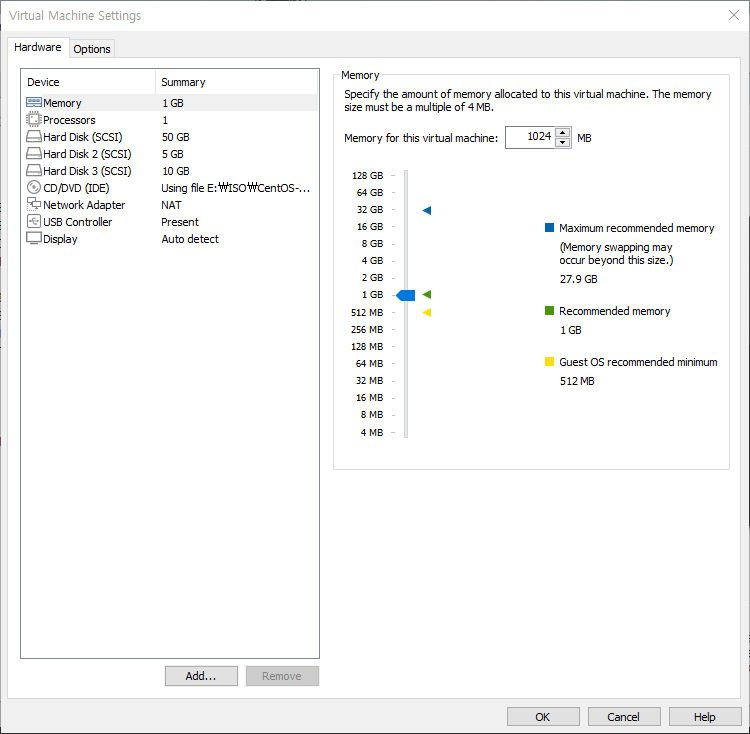
Task: Switch to the Hardware tab
Action: coord(38,47)
